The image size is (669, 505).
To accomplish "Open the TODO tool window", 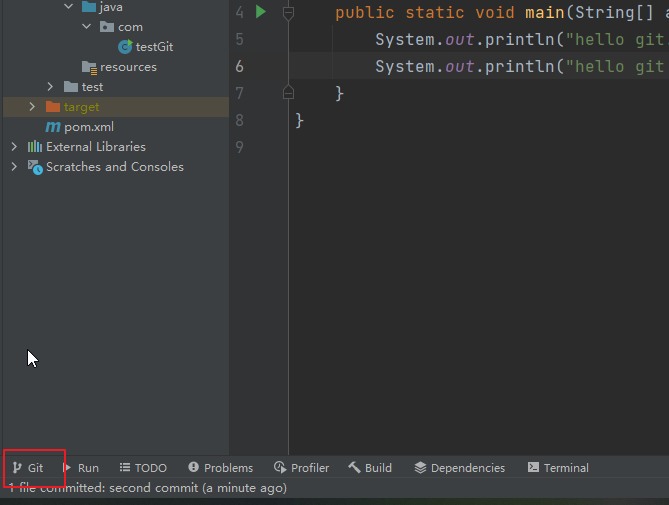I will (x=143, y=468).
